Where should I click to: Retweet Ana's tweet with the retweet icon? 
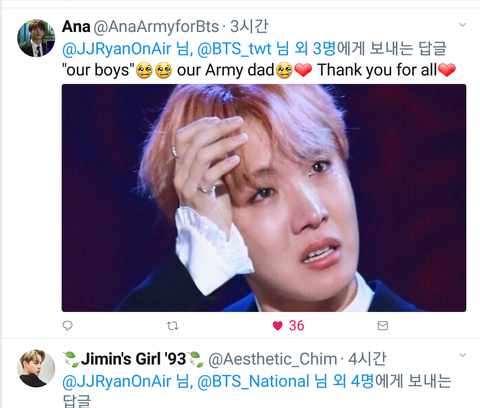[x=173, y=325]
